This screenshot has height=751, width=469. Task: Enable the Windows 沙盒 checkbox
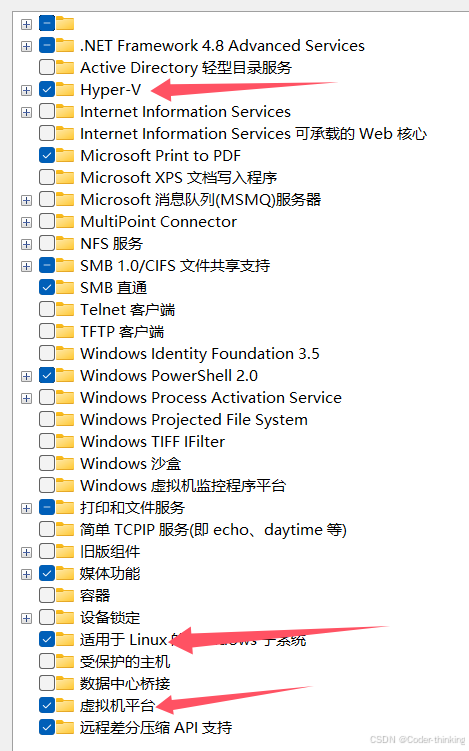[47, 463]
